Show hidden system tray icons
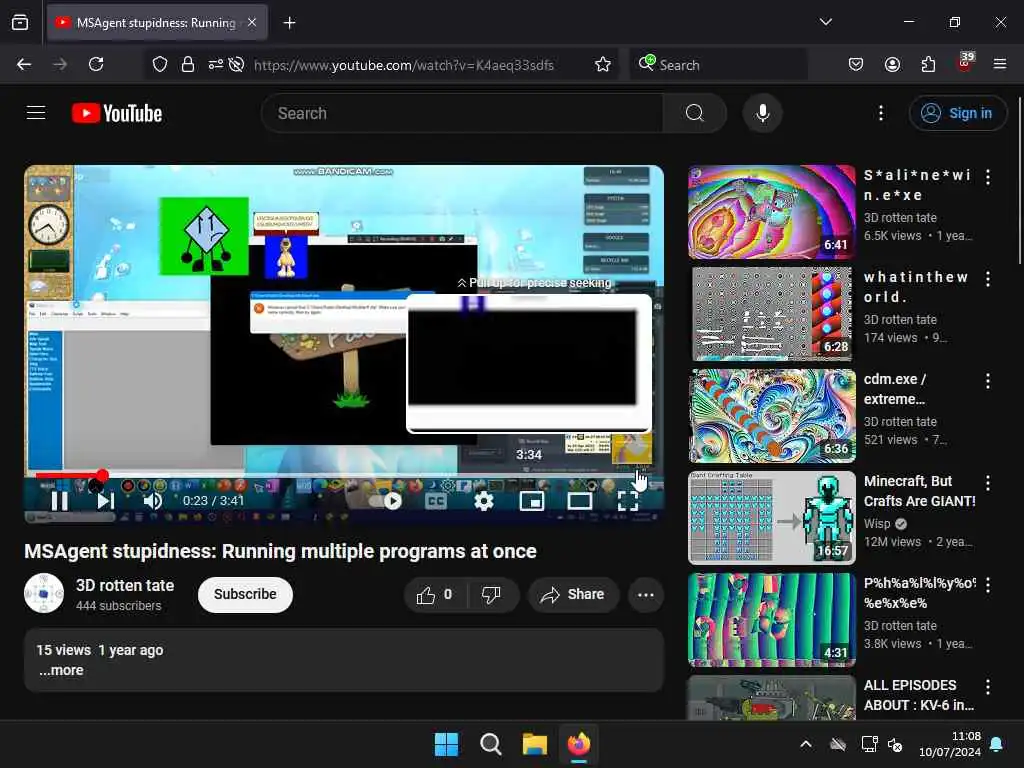The height and width of the screenshot is (768, 1024). click(806, 744)
